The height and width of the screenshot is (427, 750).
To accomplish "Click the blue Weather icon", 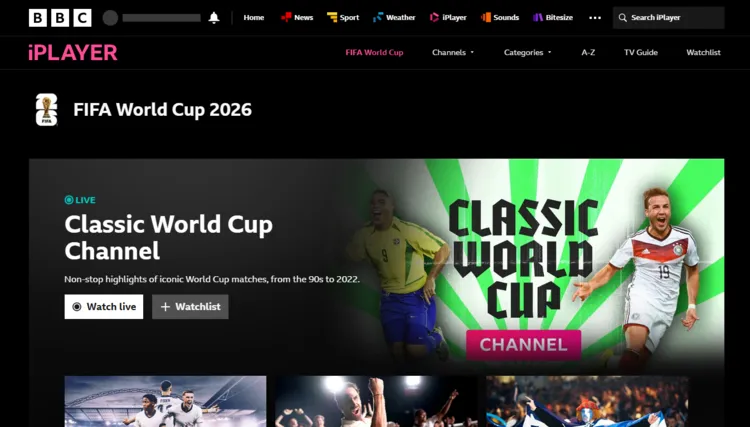I will (378, 18).
